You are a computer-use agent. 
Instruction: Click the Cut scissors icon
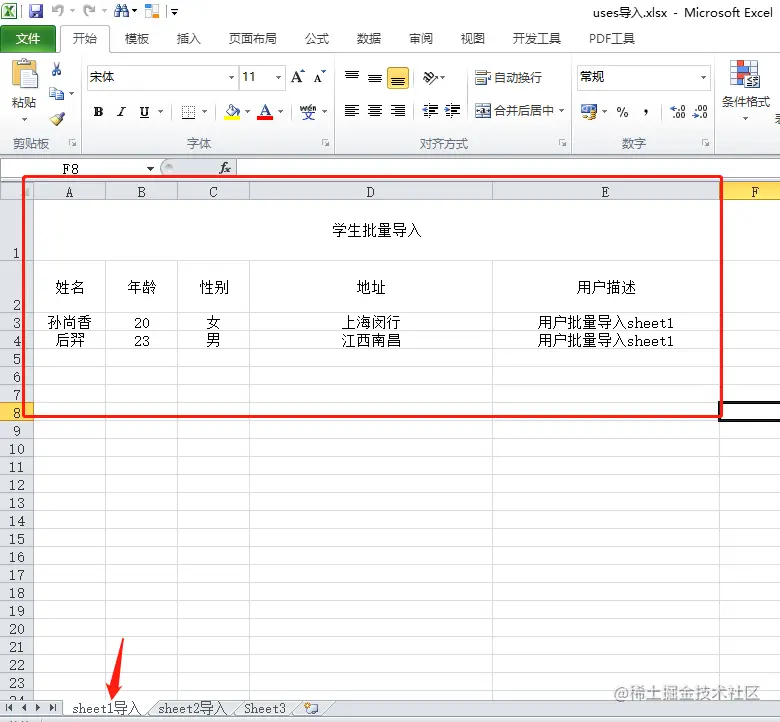56,69
